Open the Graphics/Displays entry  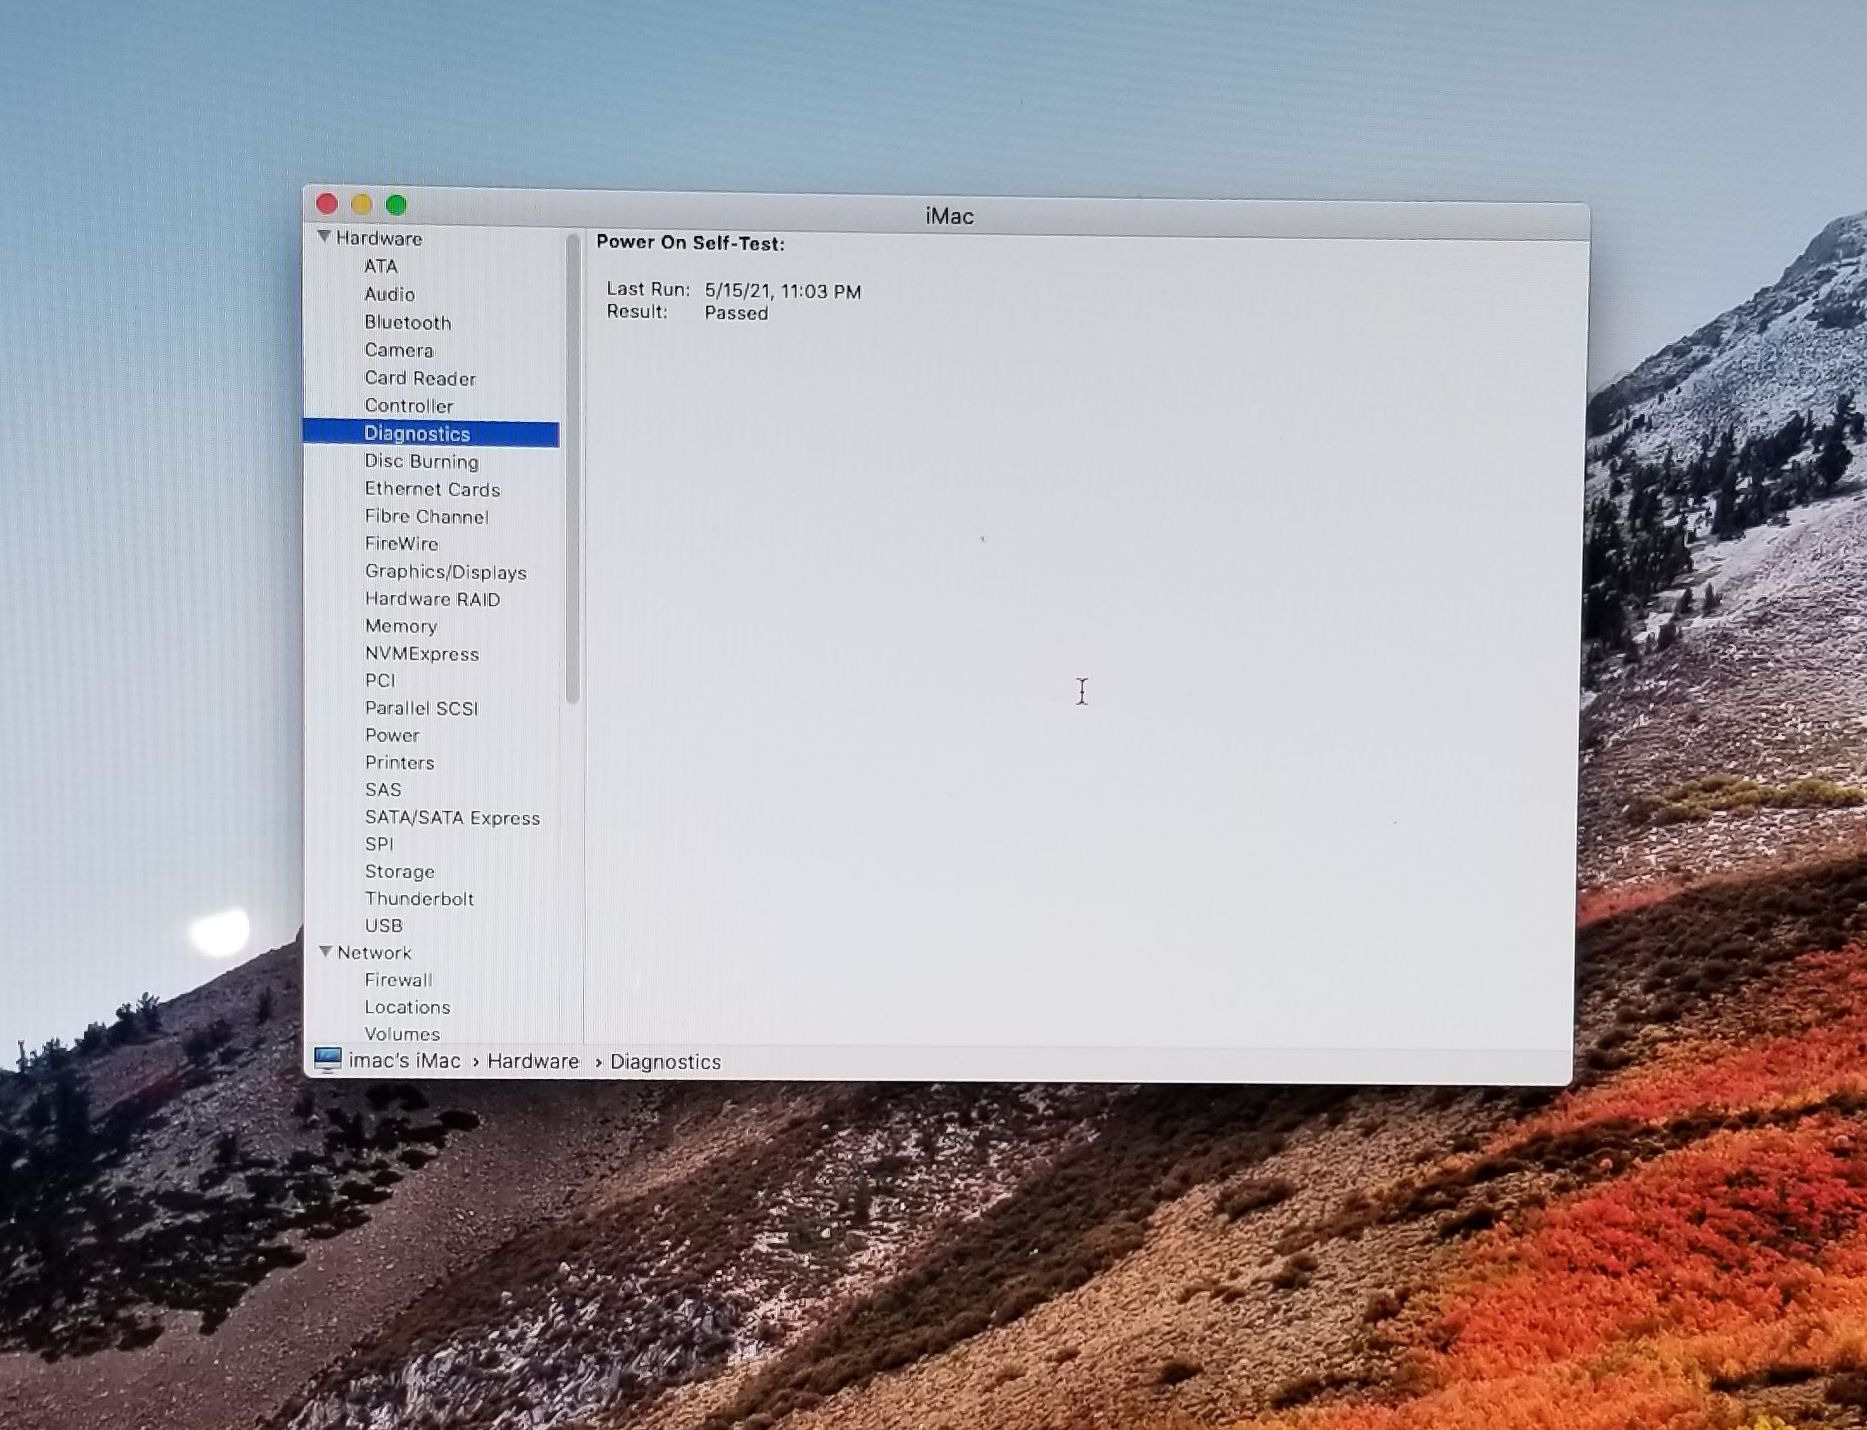(x=445, y=572)
